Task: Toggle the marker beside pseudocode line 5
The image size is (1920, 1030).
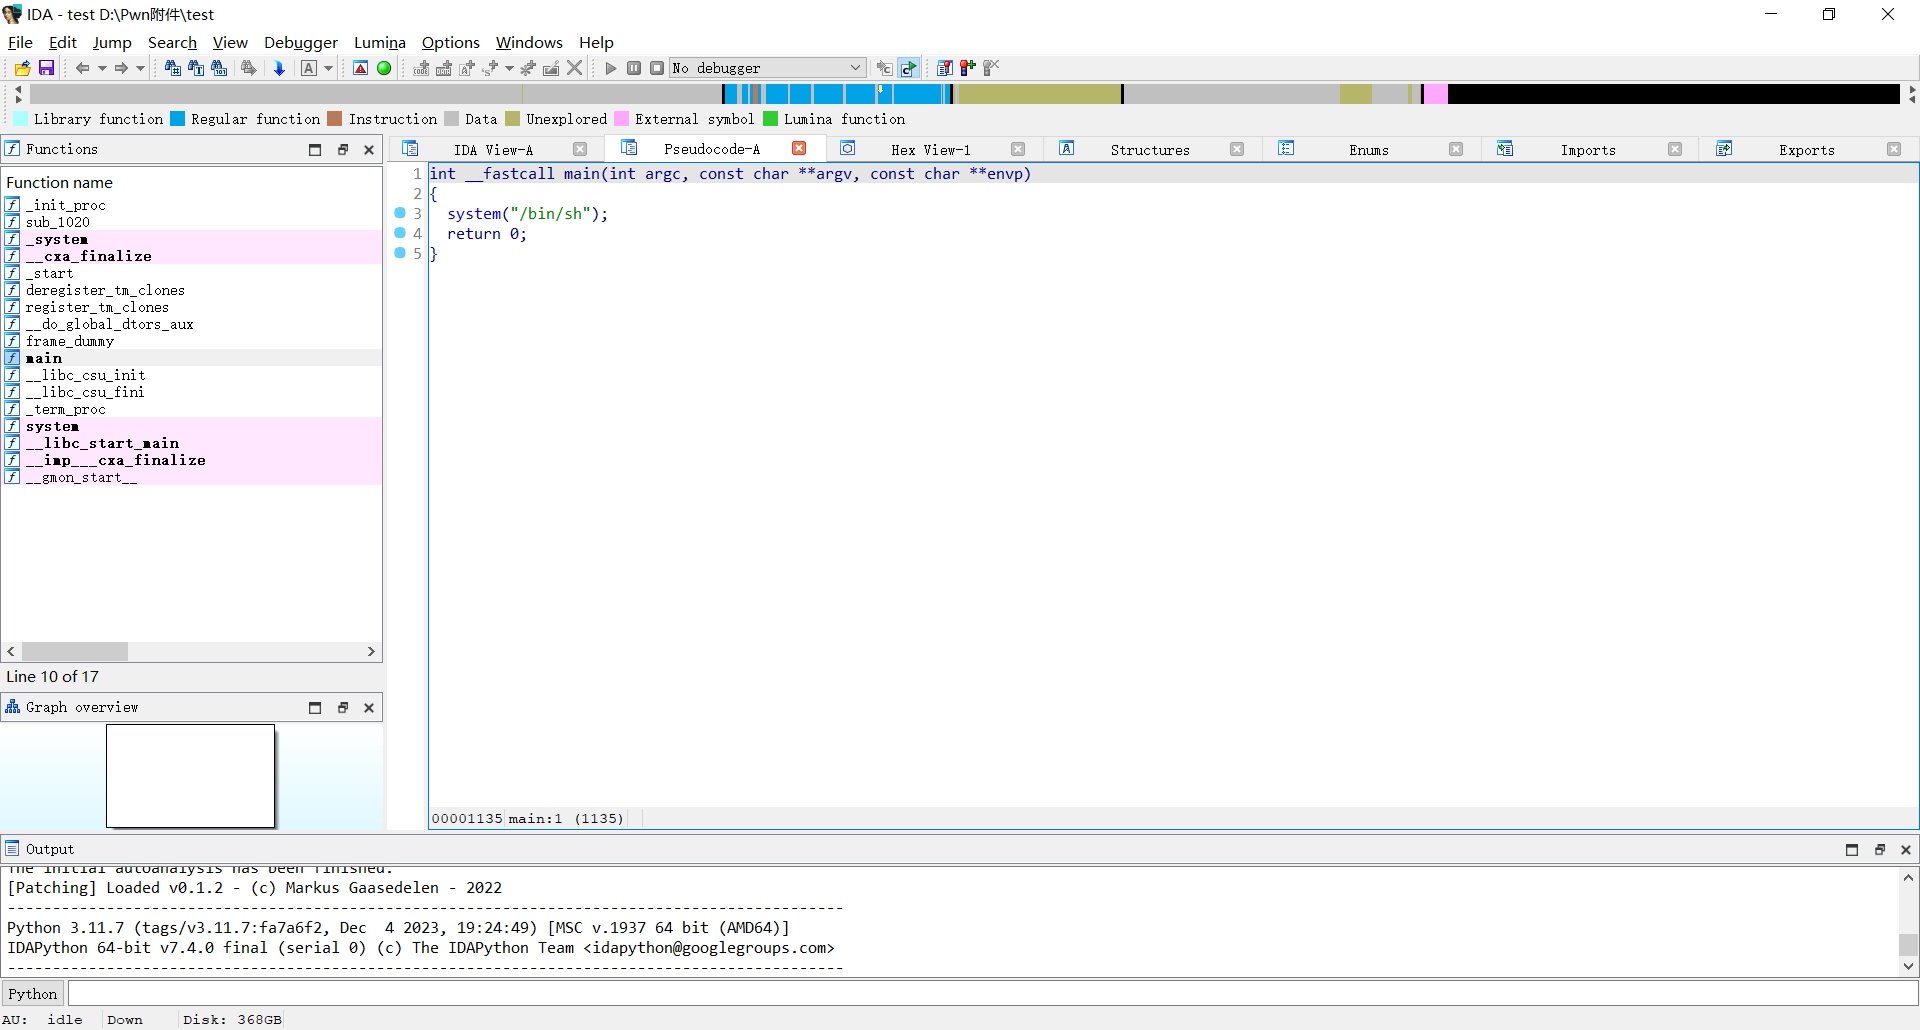Action: tap(399, 253)
